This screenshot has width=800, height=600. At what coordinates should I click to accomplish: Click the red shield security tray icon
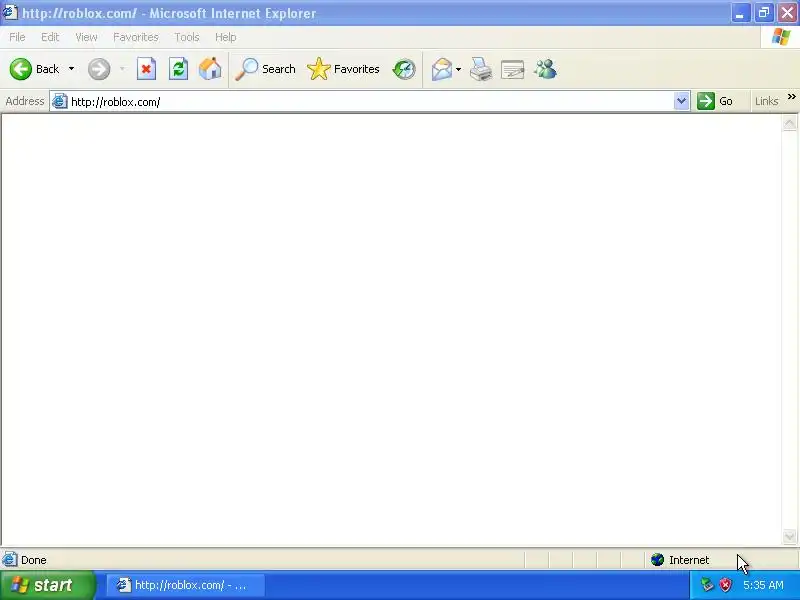(725, 585)
